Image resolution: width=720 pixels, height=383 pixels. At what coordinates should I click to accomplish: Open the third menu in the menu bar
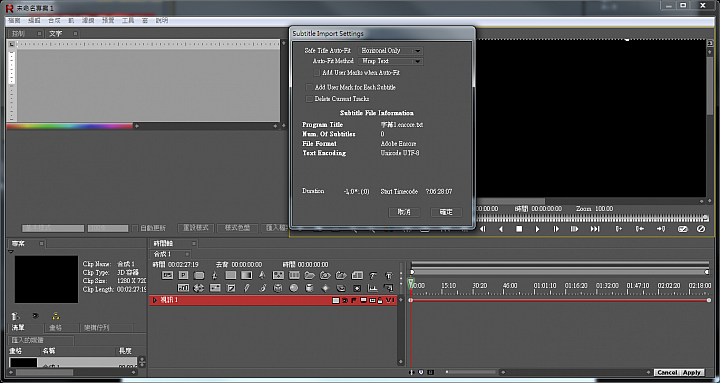(54, 21)
